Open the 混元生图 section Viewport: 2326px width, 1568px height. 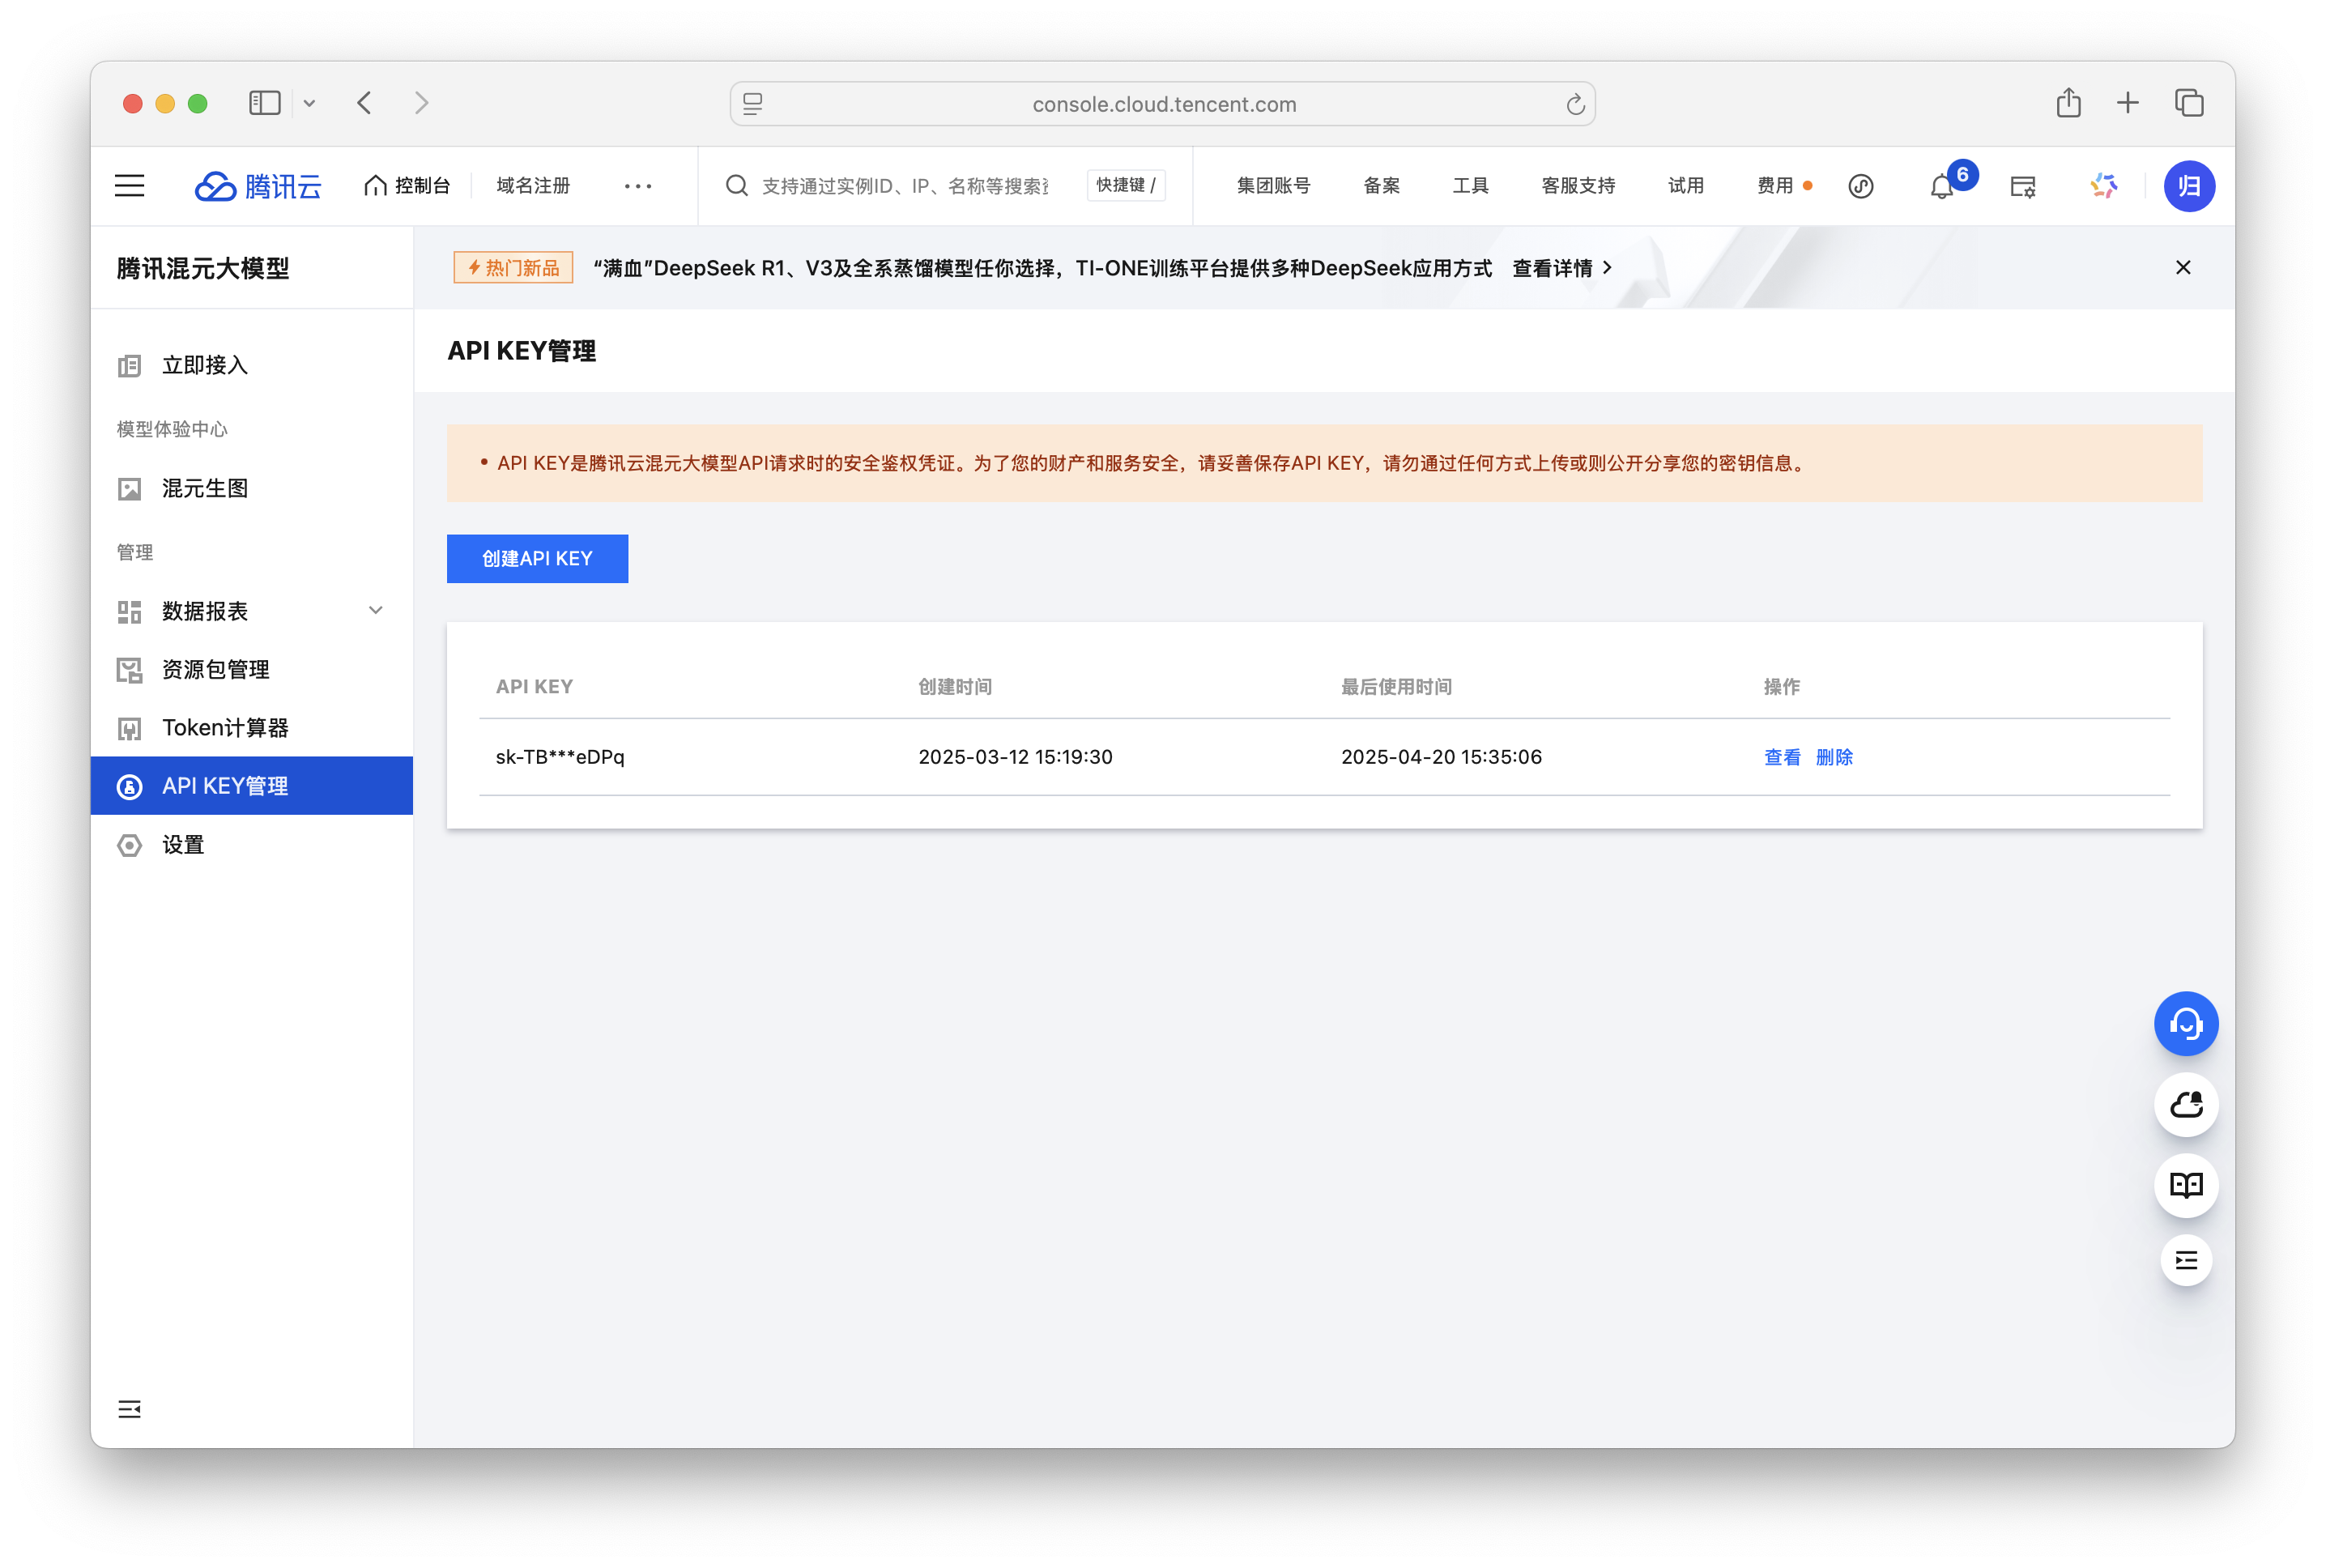(x=204, y=488)
